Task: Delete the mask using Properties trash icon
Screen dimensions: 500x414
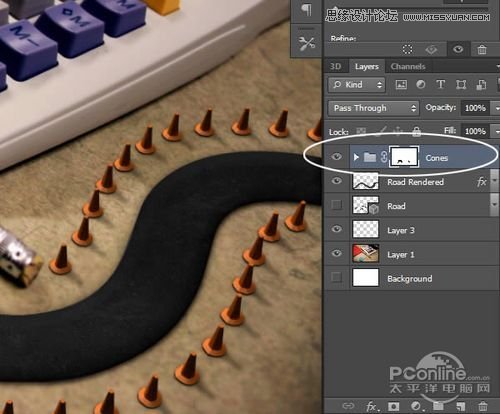Action: point(482,50)
